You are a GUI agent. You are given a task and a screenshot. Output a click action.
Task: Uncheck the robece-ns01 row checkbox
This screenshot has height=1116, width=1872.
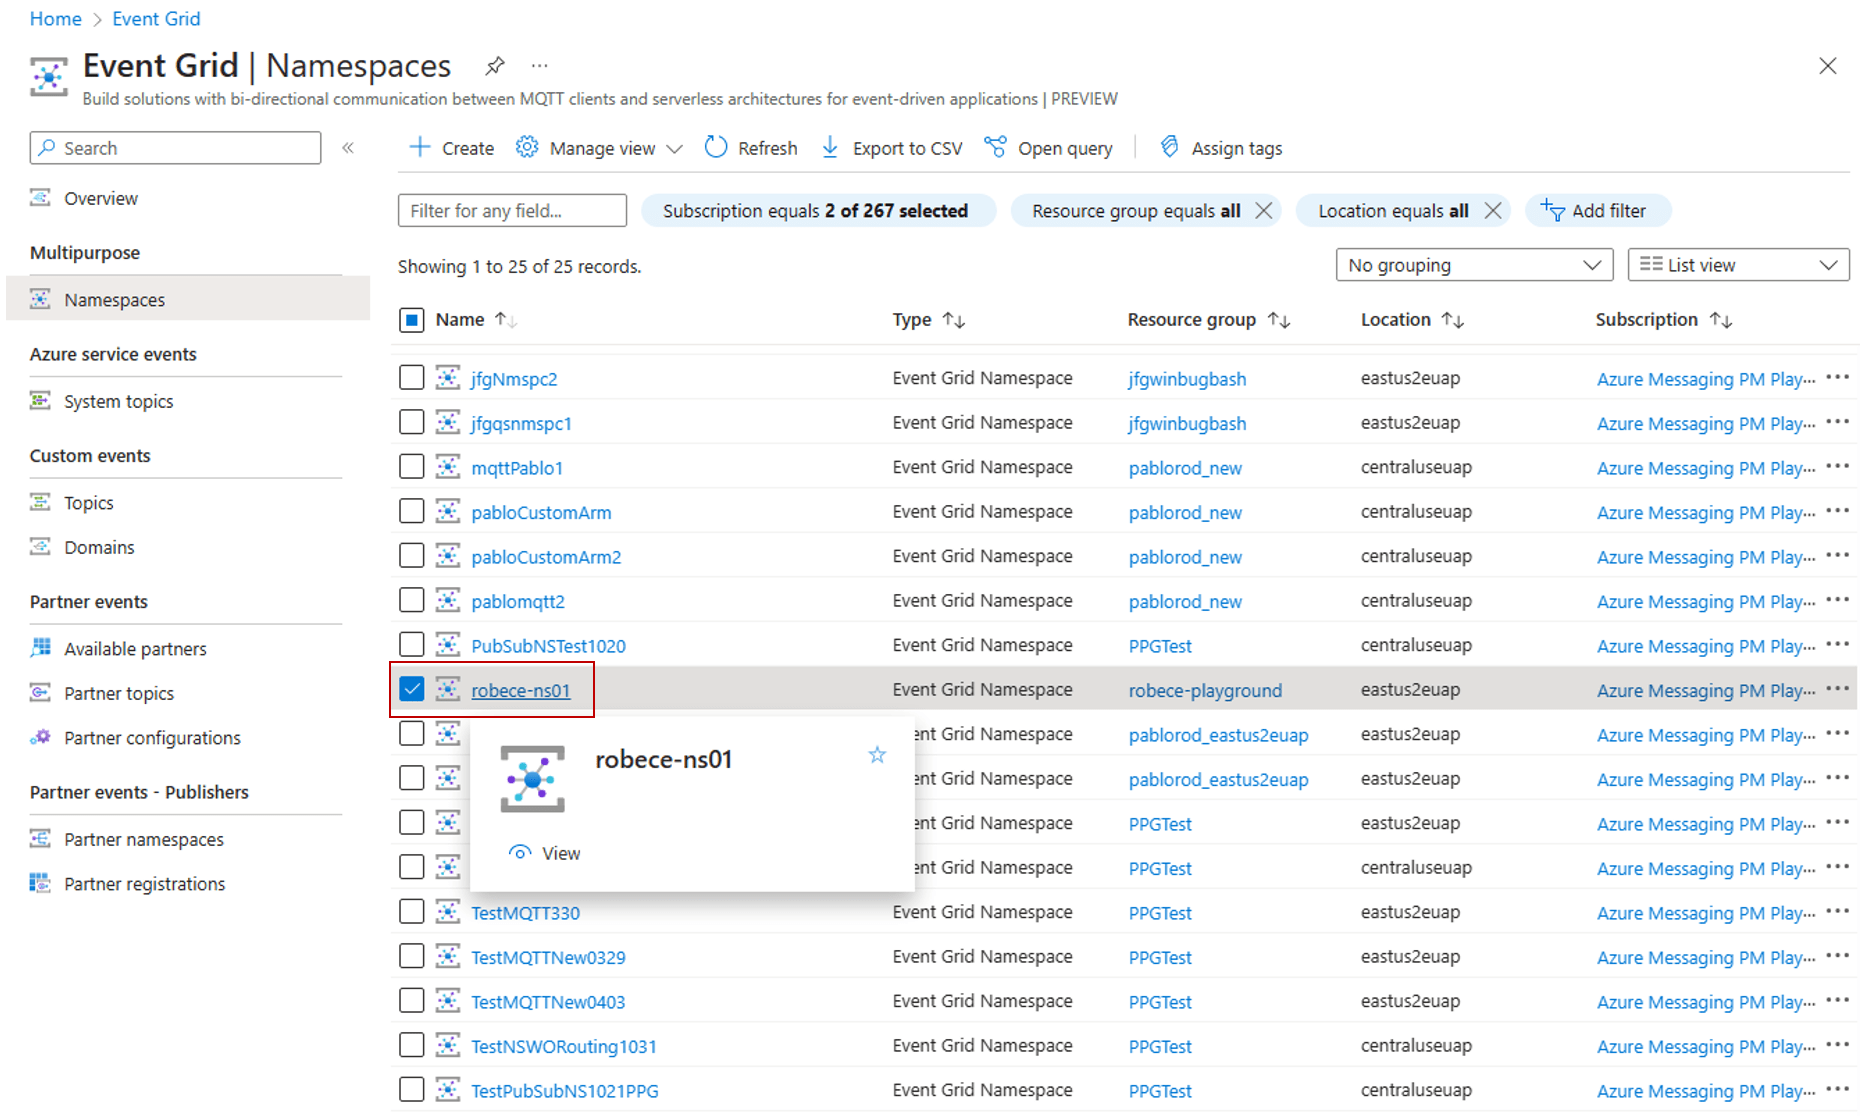tap(411, 688)
